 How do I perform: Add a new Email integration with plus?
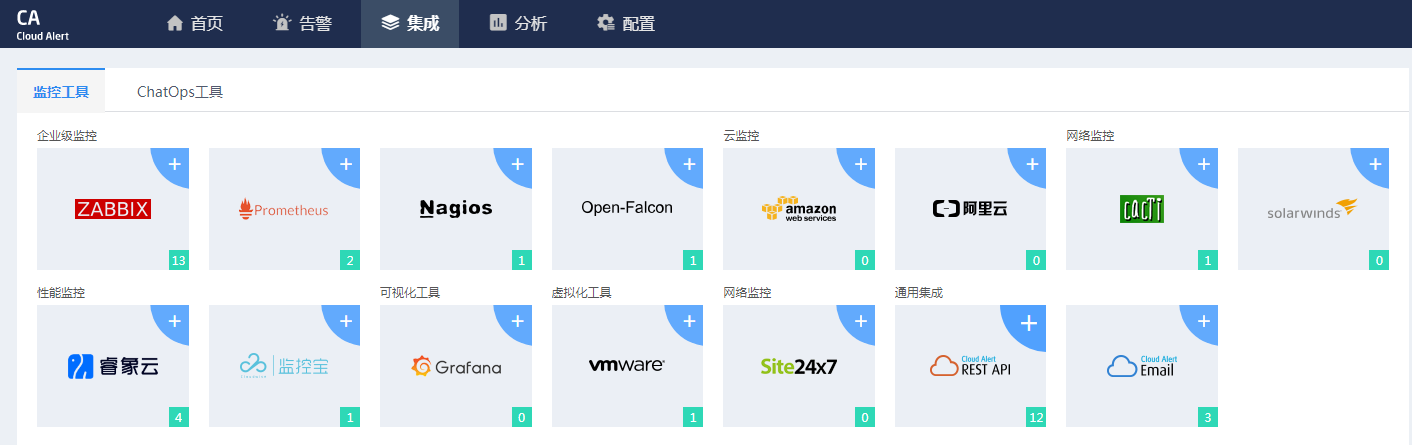click(x=1203, y=321)
